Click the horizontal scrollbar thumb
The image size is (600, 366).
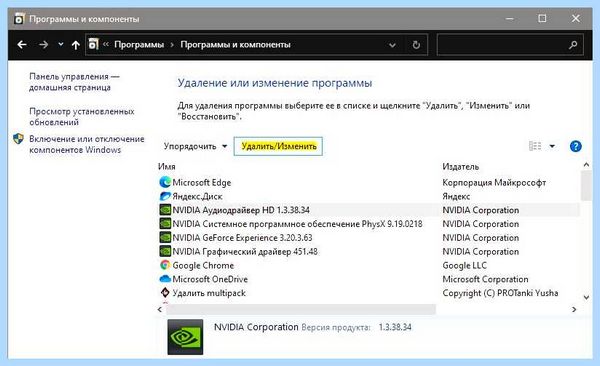coord(301,309)
